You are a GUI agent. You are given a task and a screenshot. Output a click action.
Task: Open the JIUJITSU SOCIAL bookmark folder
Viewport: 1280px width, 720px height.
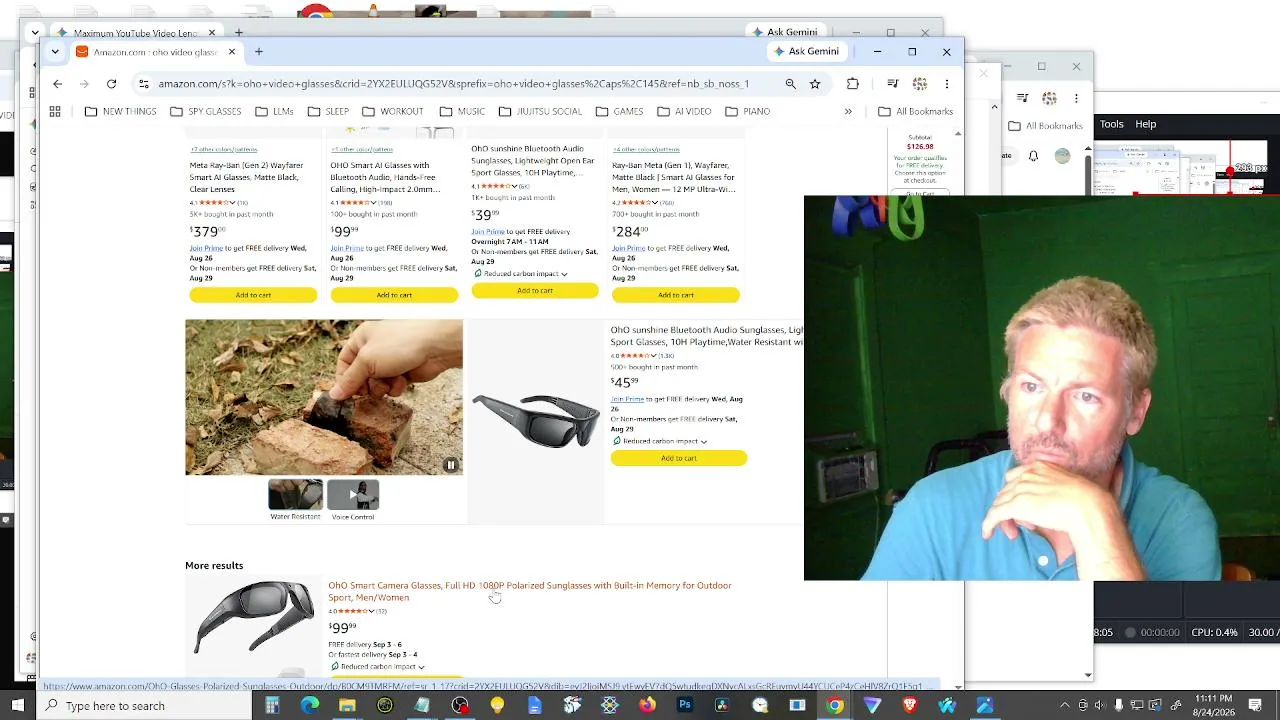pyautogui.click(x=540, y=111)
